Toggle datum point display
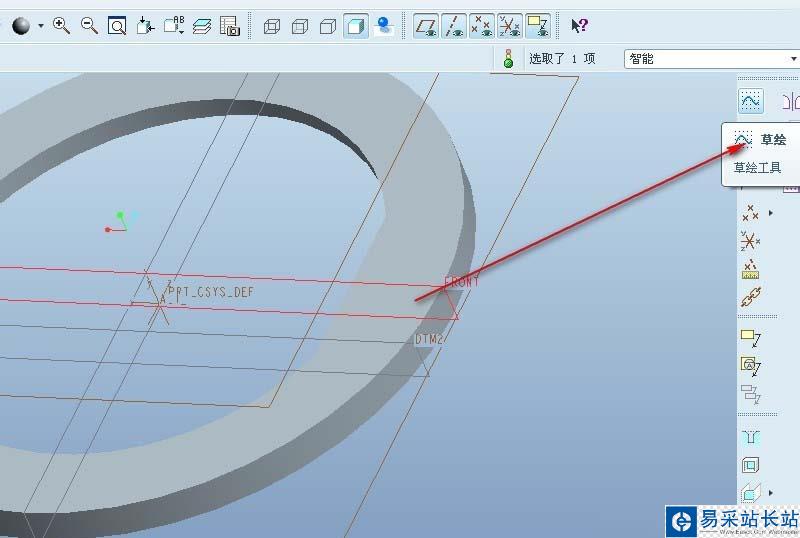Viewport: 800px width, 538px height. 482,26
